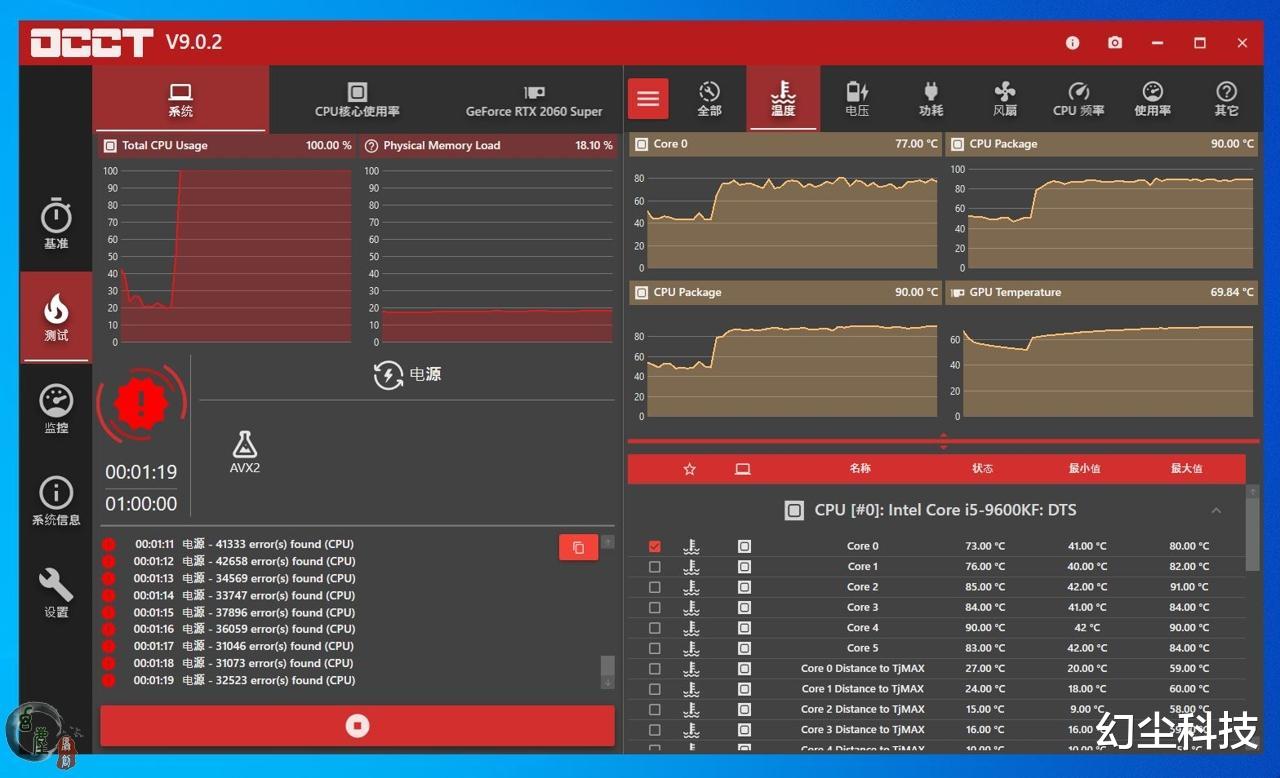Click the star favorites column header

pyautogui.click(x=689, y=468)
